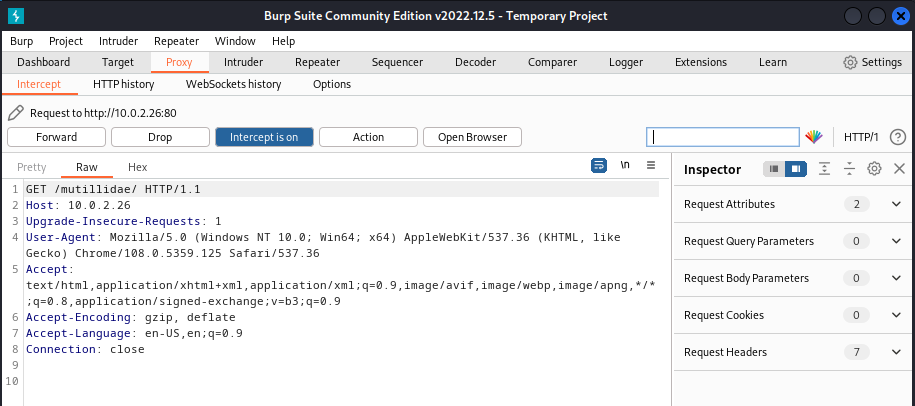
Task: Drop the intercepted request
Action: tap(160, 137)
